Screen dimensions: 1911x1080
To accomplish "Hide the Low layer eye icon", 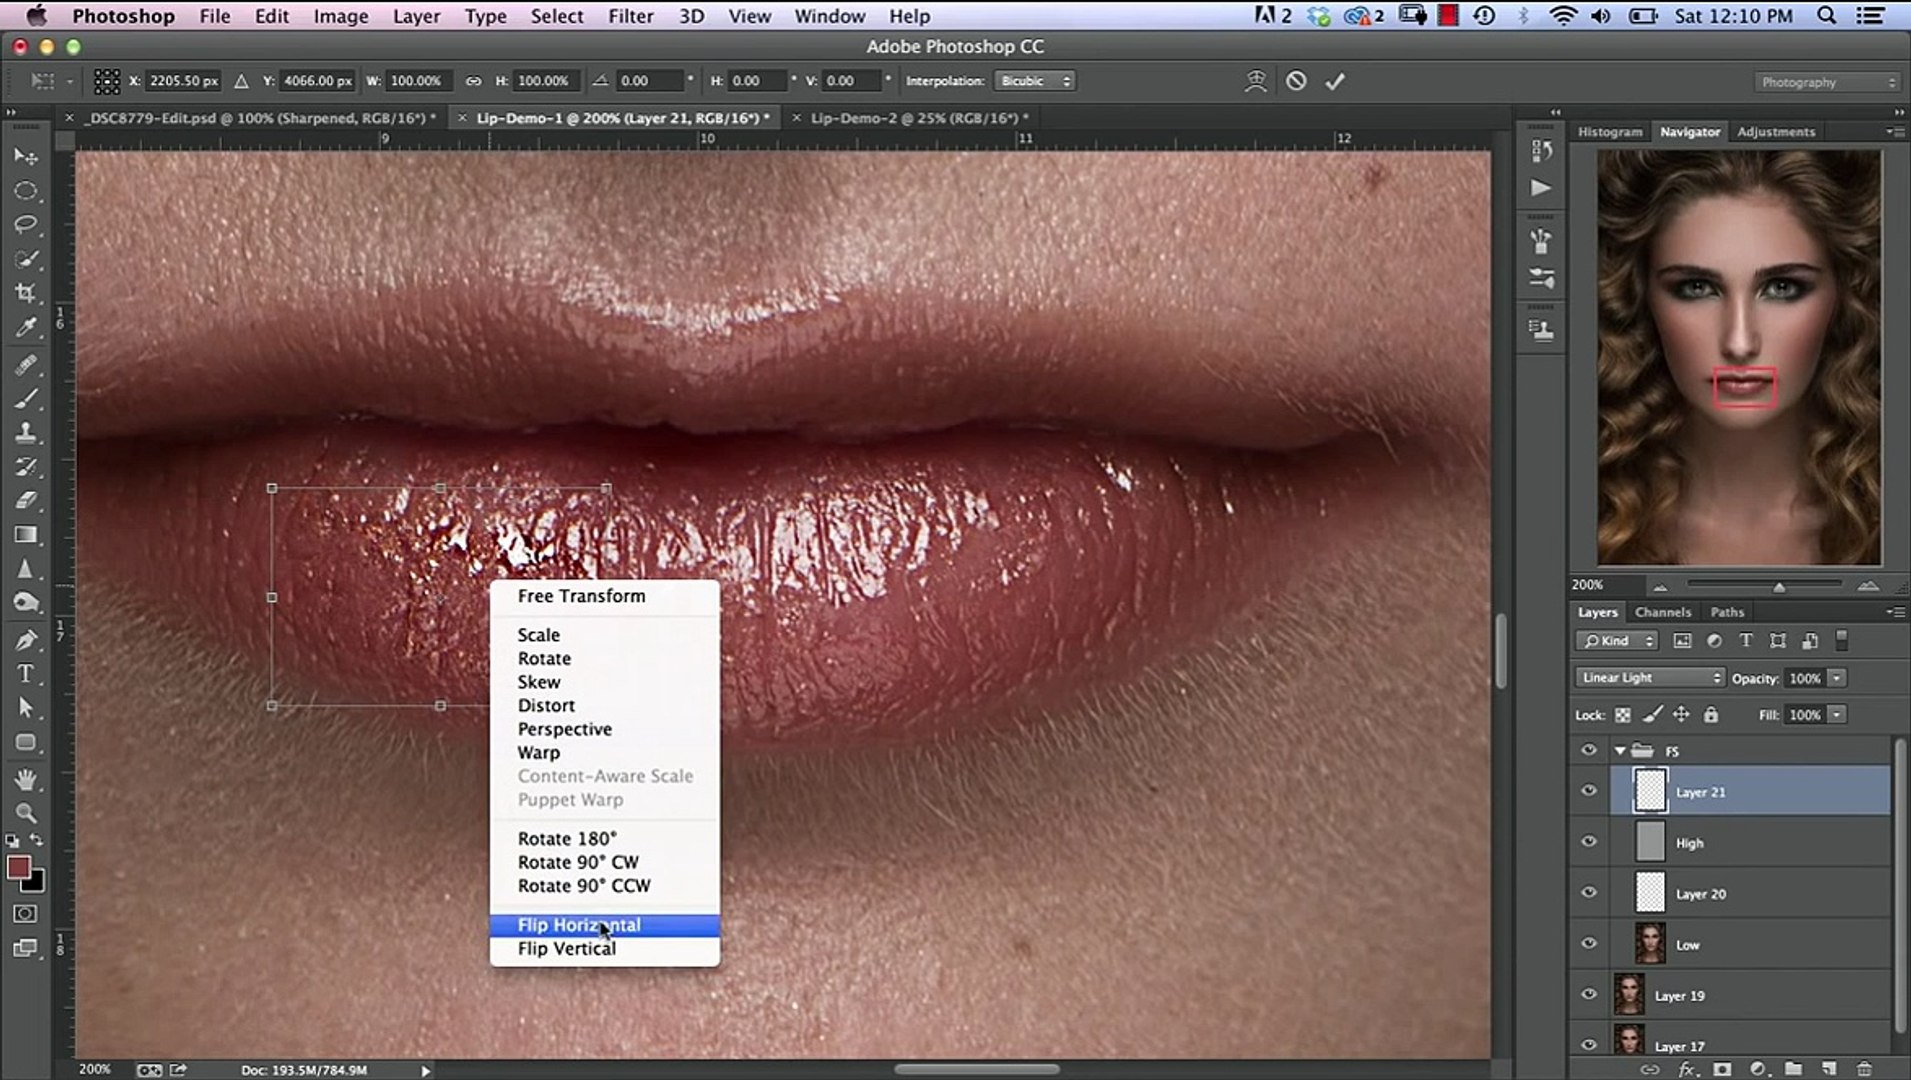I will [1589, 944].
